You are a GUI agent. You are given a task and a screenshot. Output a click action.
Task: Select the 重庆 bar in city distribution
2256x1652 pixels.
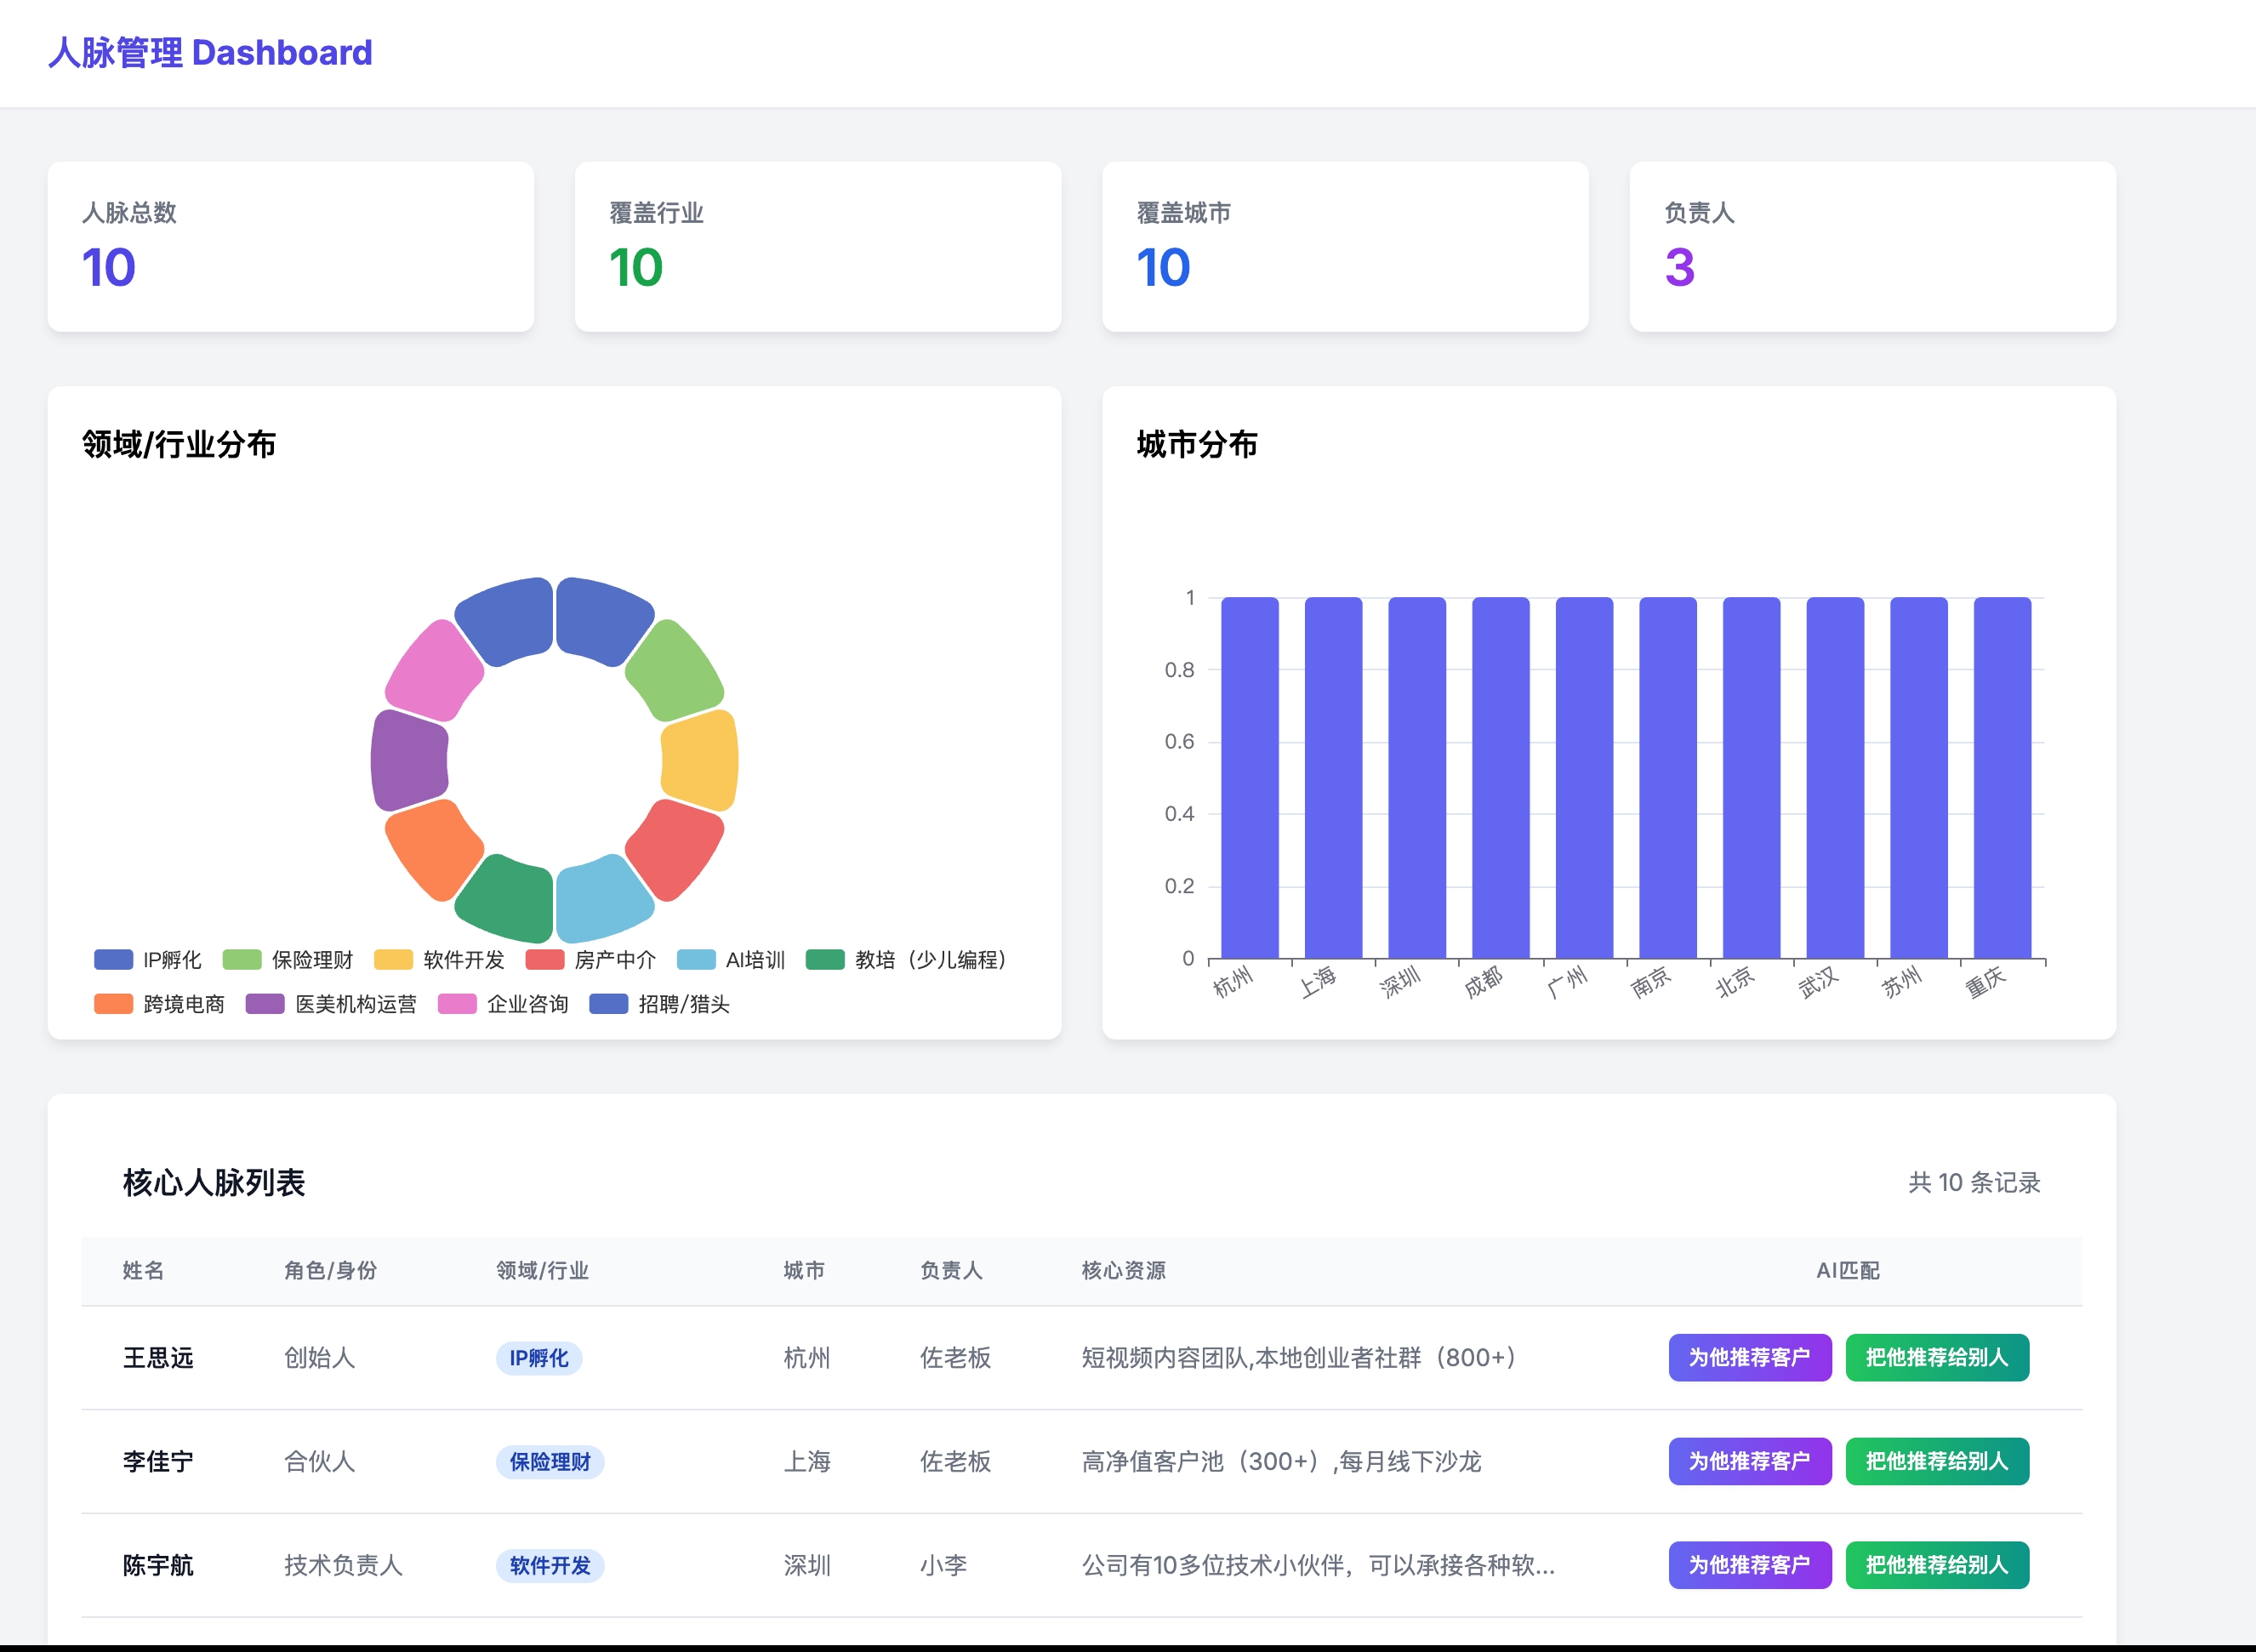[2002, 778]
